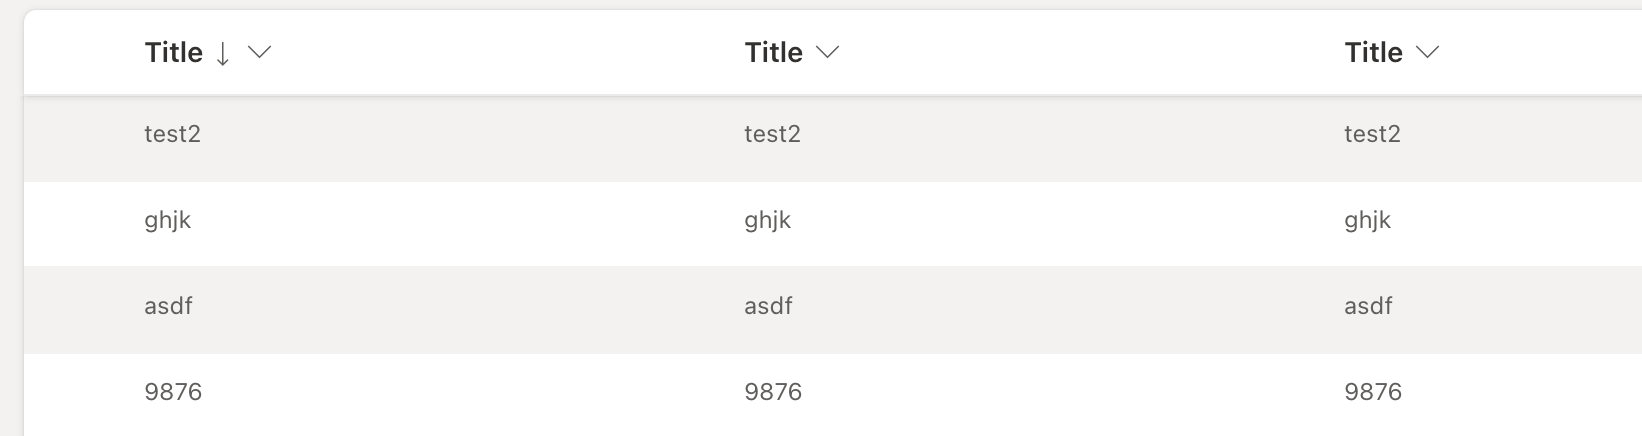The height and width of the screenshot is (436, 1642).
Task: Click the leftmost Title column header text
Action: coord(174,53)
